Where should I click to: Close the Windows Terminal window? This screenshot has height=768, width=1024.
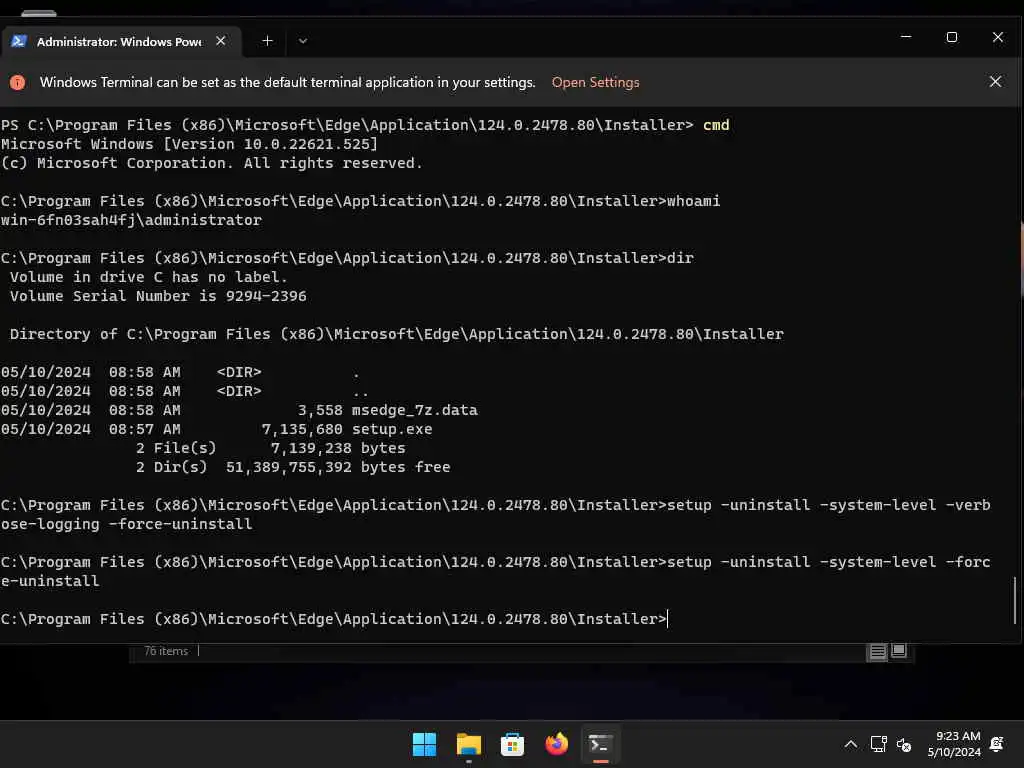coord(997,37)
